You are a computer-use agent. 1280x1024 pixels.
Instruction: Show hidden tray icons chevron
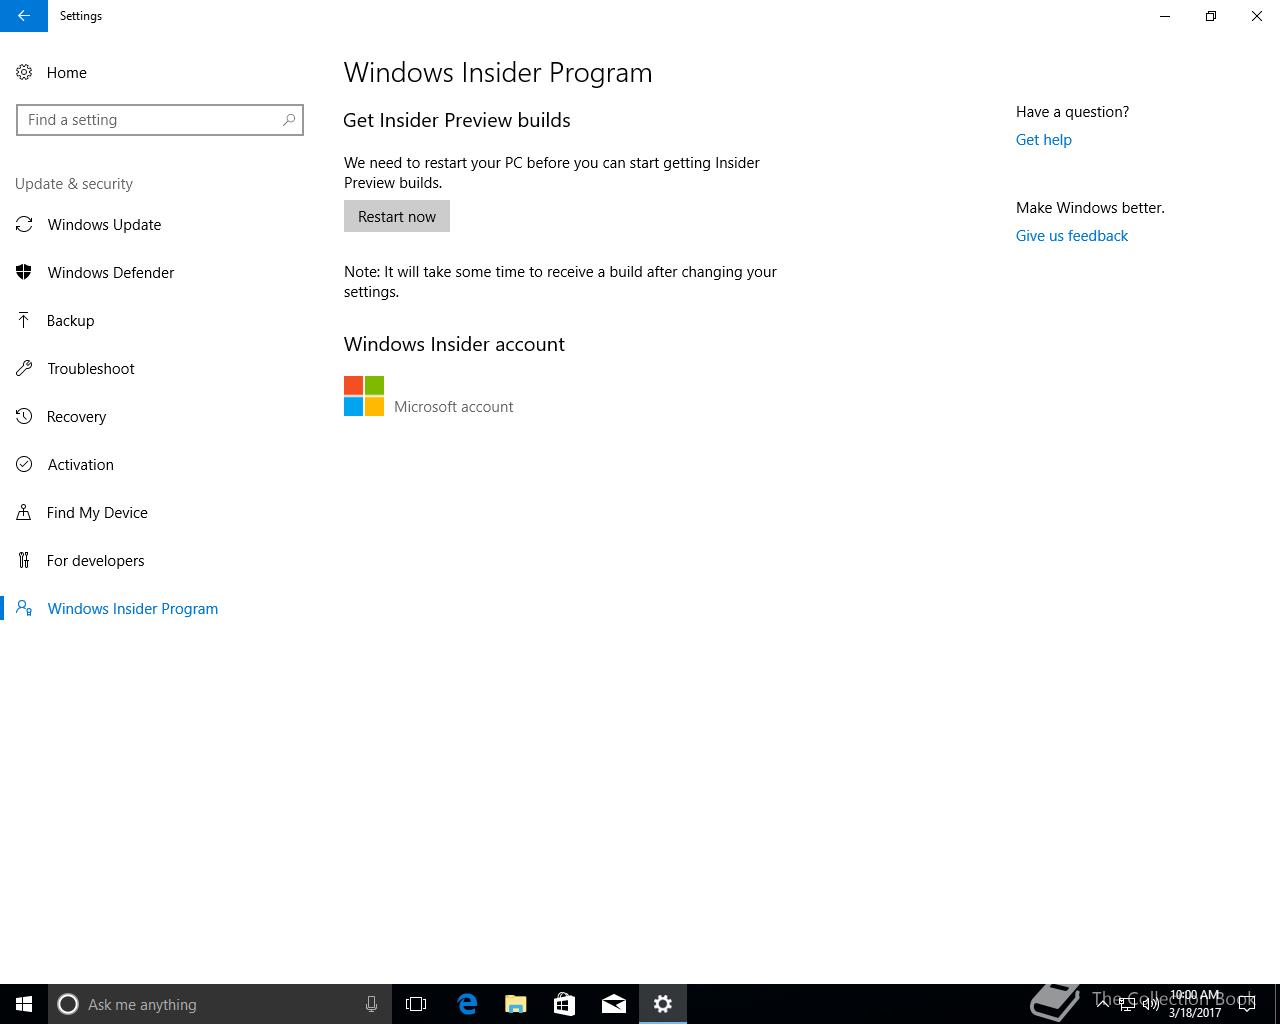click(x=1103, y=1004)
